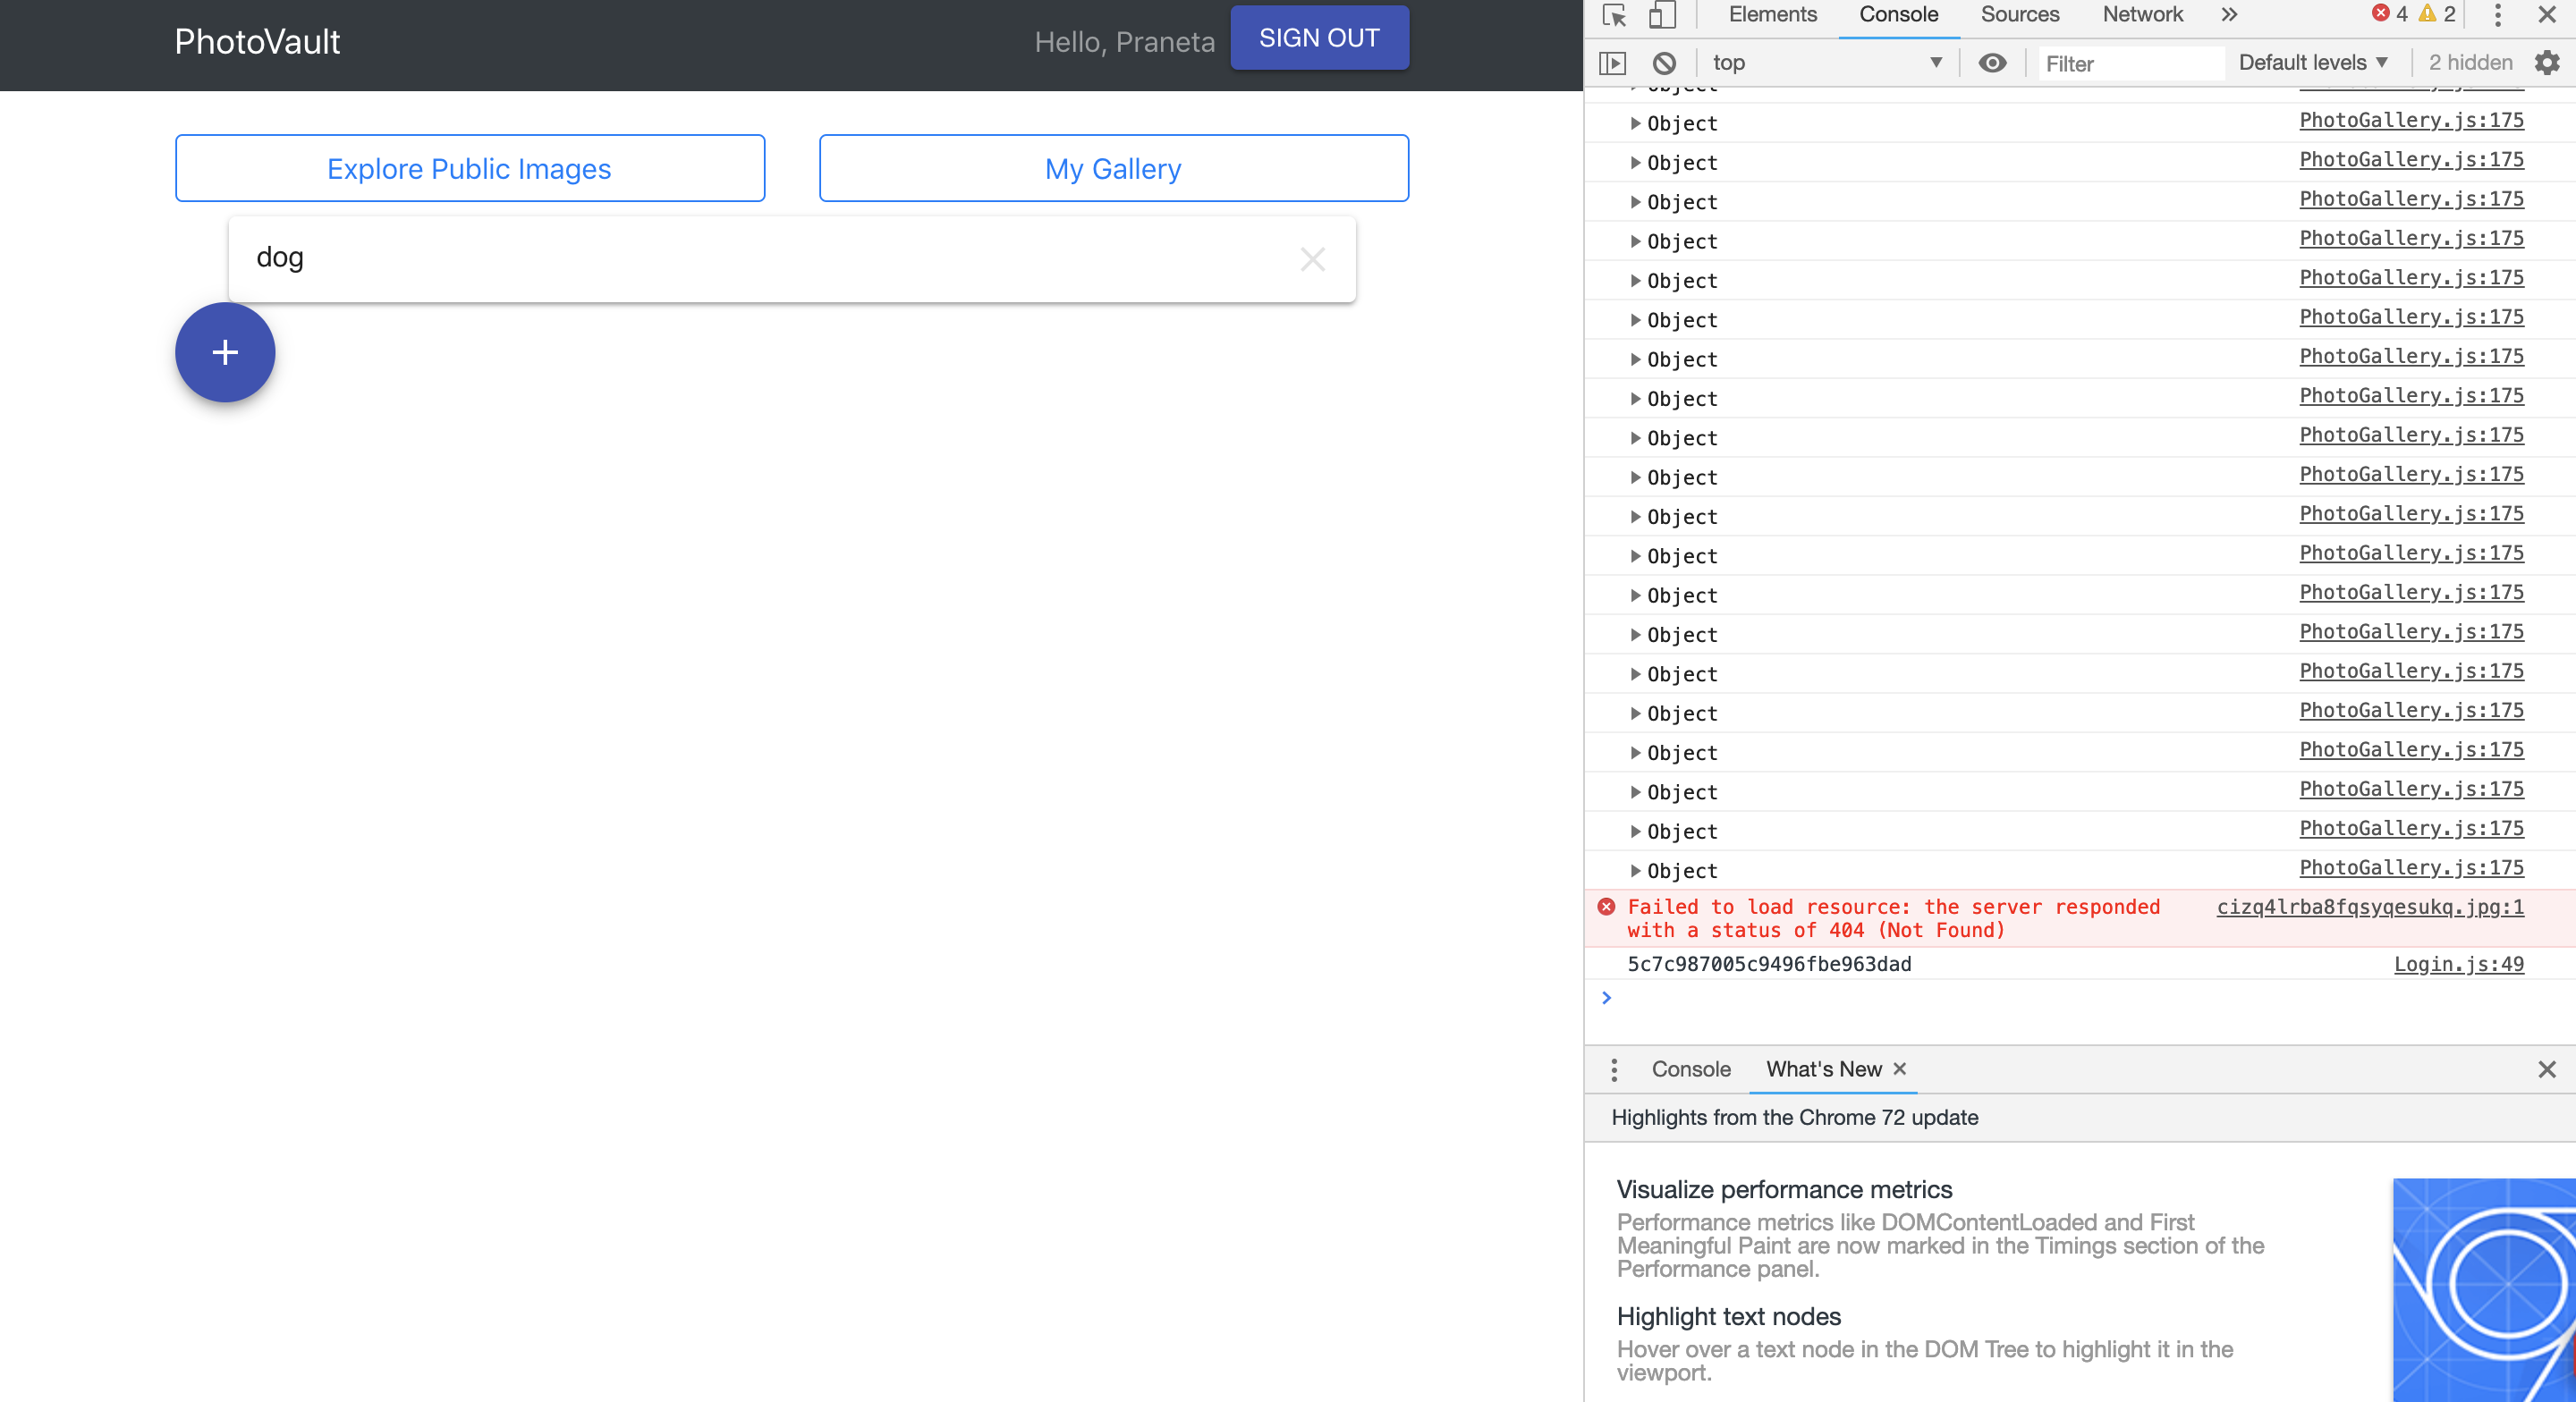Click the more tabs chevron
This screenshot has width=2576, height=1402.
[2228, 15]
